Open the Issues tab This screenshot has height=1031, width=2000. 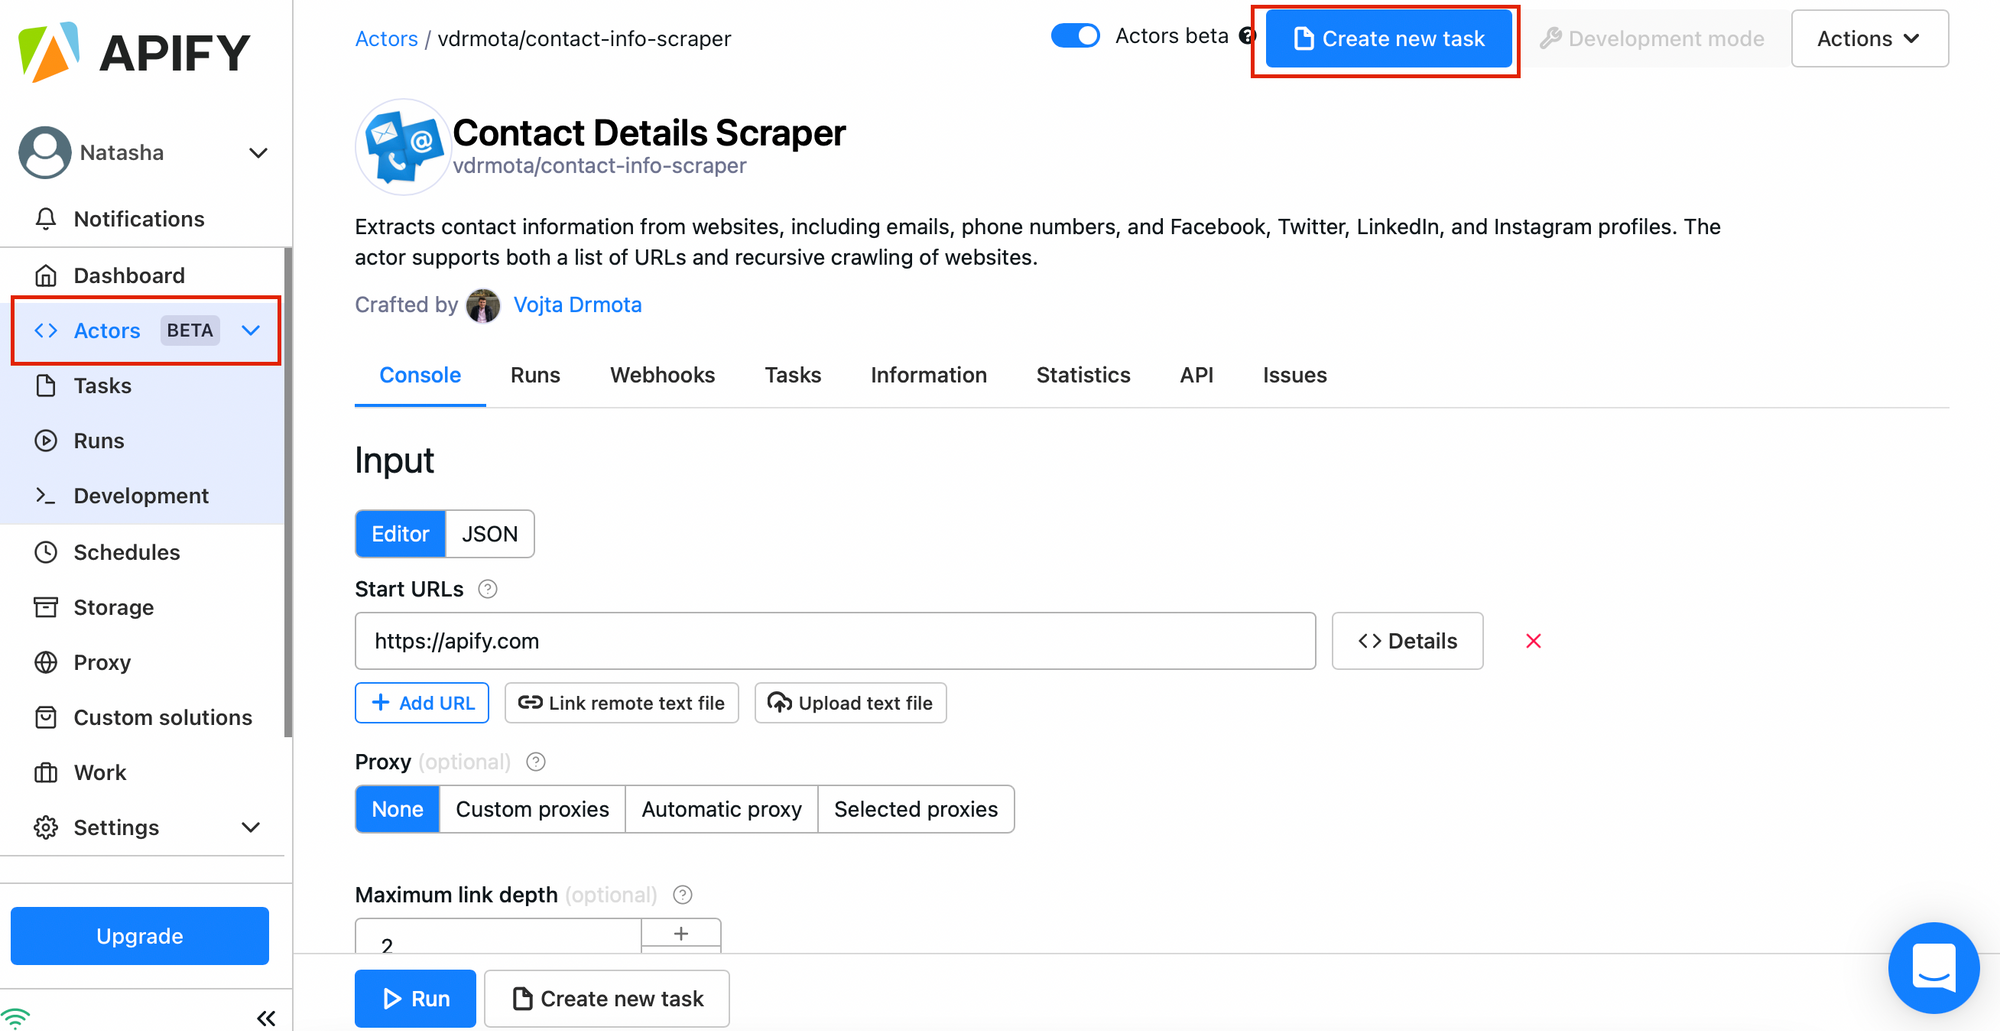click(1294, 375)
